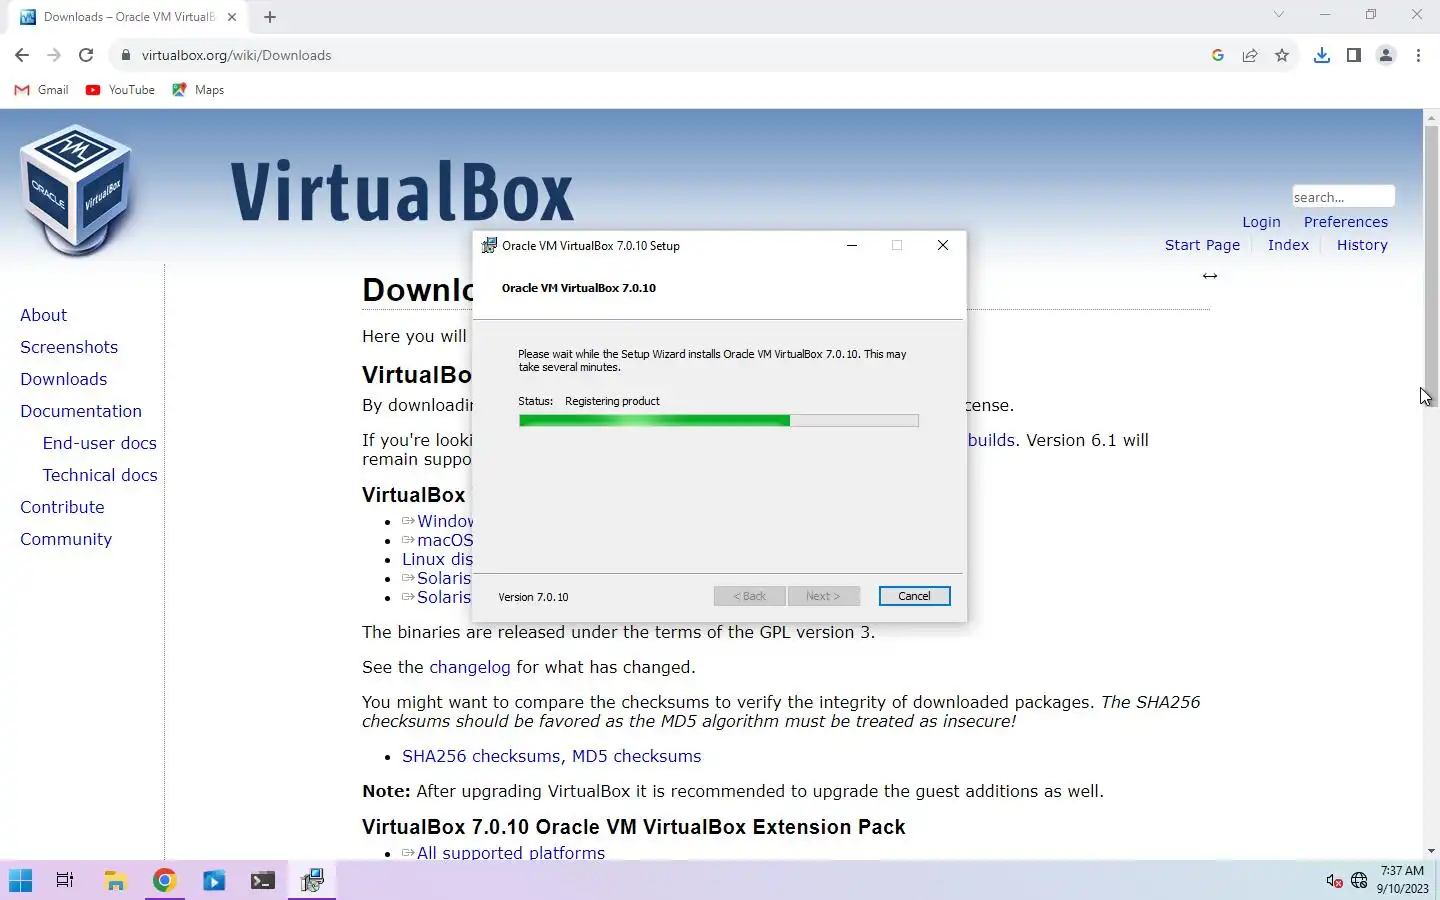Open Chrome downloads tray icon

1321,55
